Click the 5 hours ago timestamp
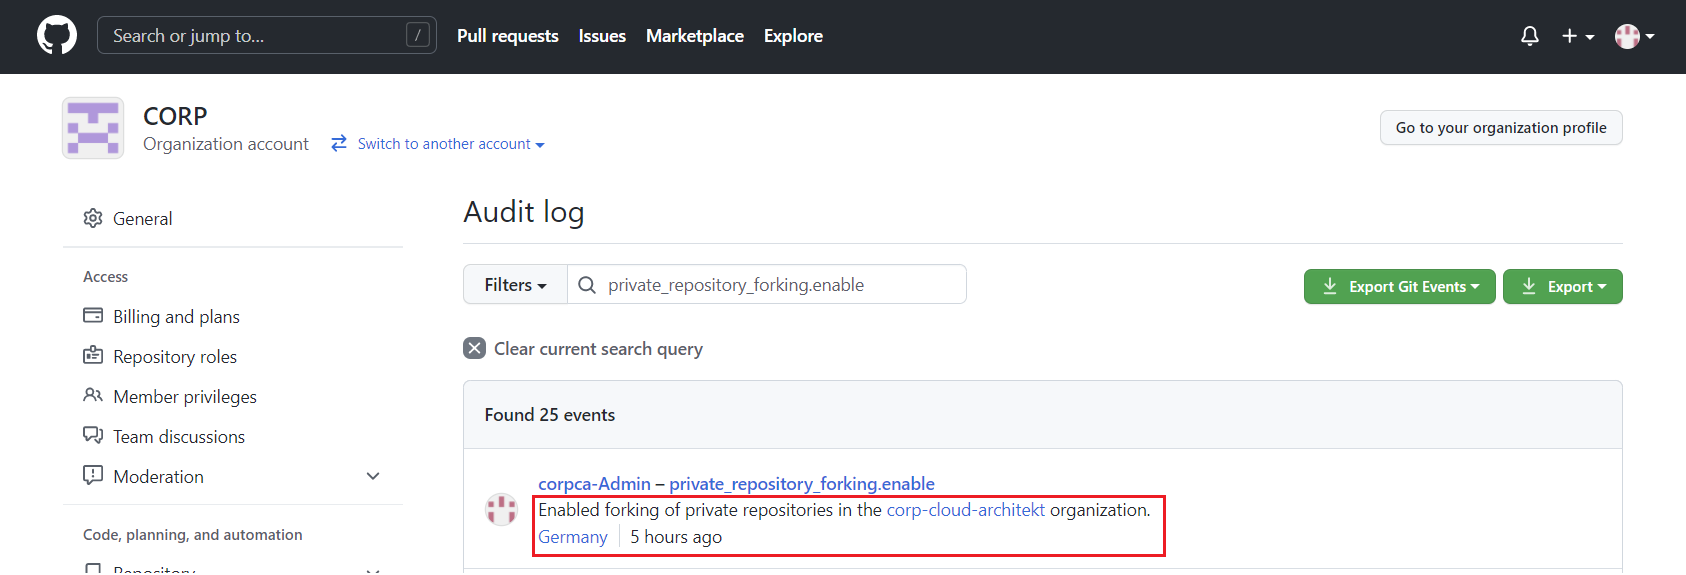The height and width of the screenshot is (575, 1686). [x=676, y=537]
